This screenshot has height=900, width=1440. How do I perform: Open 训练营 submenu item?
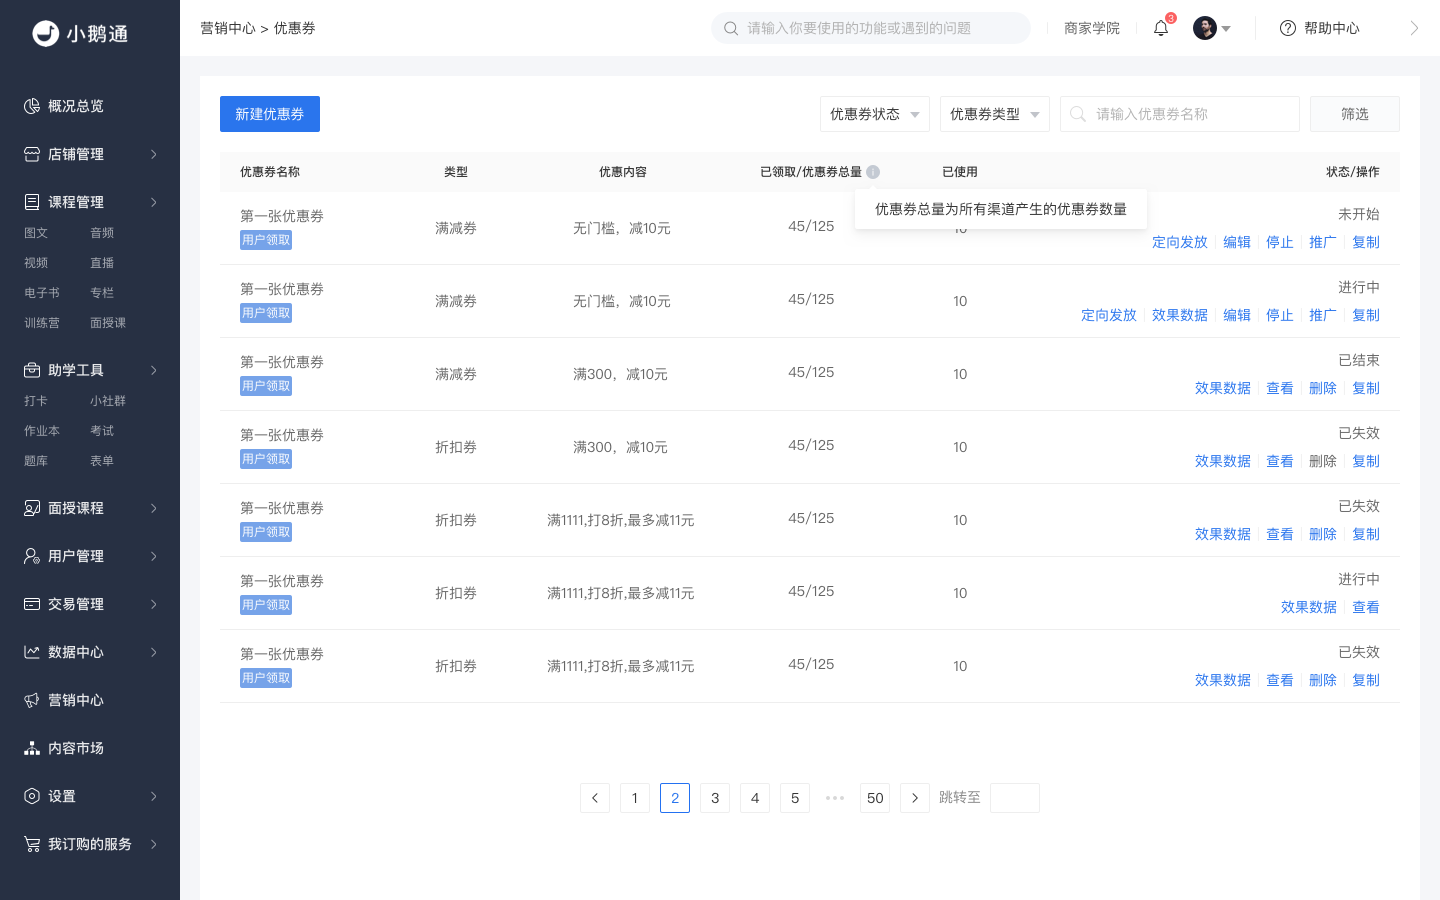pyautogui.click(x=42, y=323)
